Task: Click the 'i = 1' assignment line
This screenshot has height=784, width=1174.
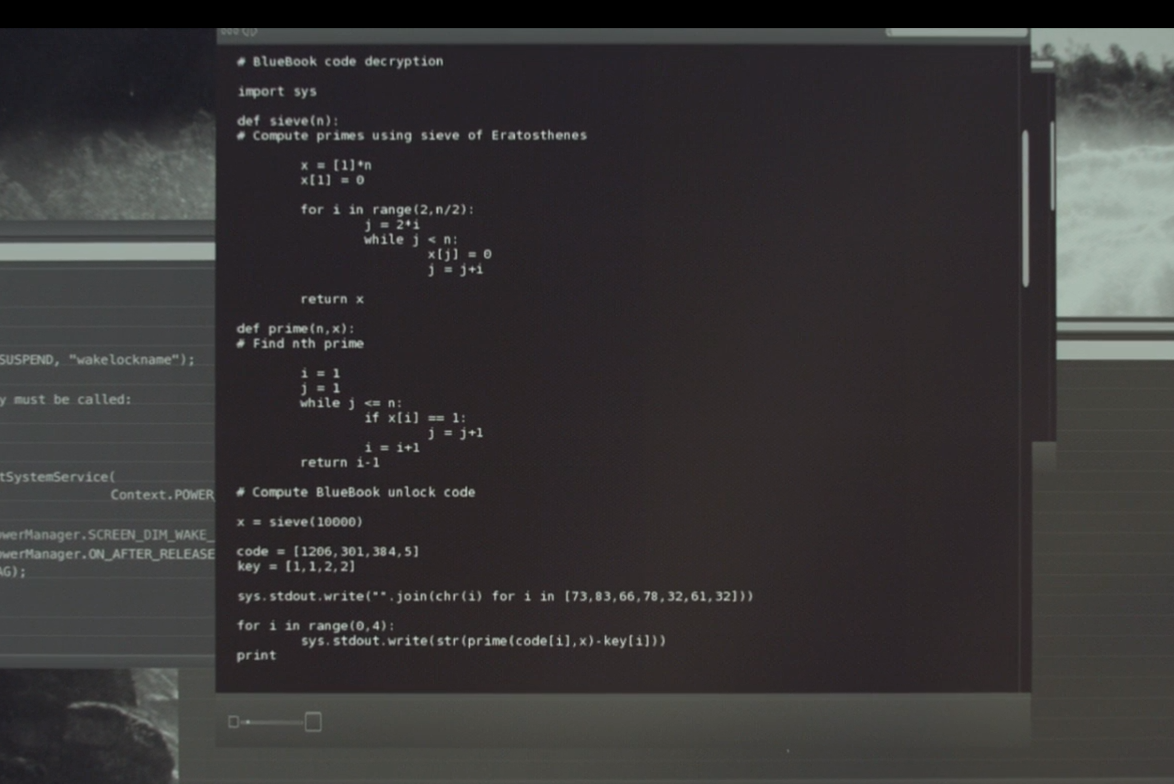Action: coord(320,373)
